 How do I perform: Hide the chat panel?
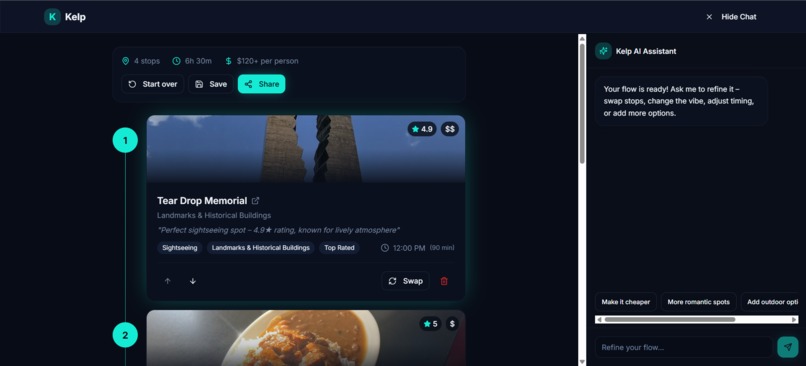[x=732, y=17]
